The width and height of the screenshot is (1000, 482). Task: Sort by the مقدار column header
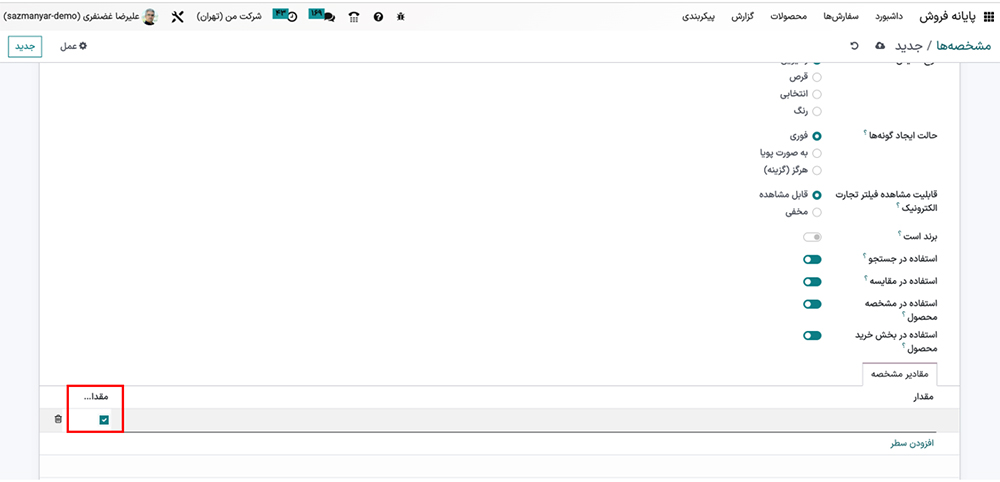922,397
